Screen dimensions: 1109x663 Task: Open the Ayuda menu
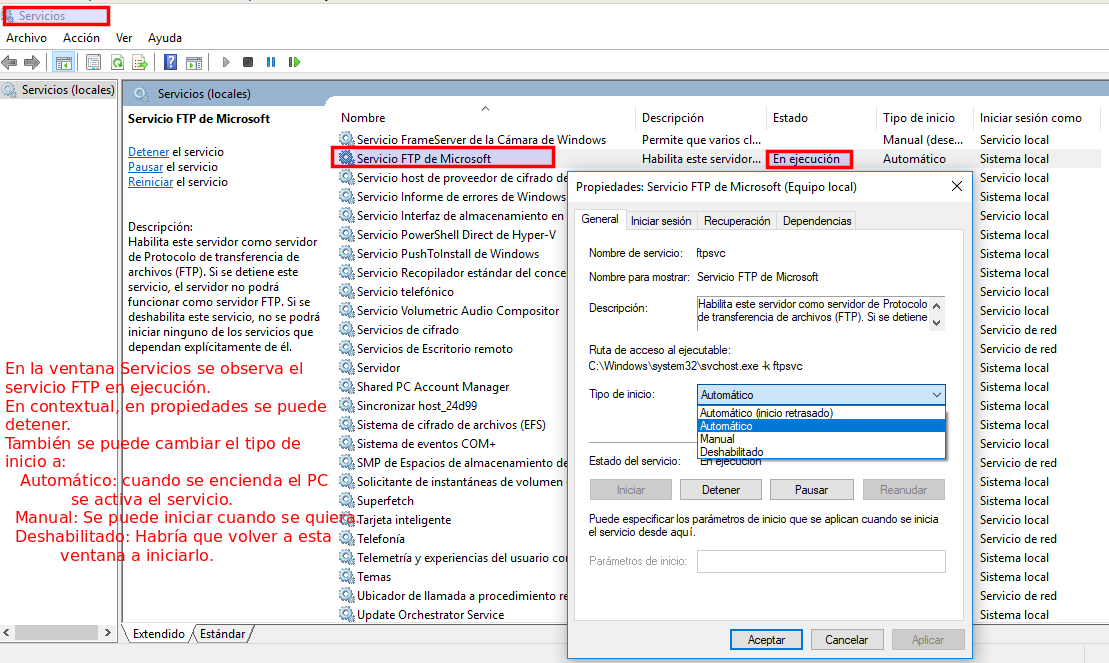click(165, 38)
